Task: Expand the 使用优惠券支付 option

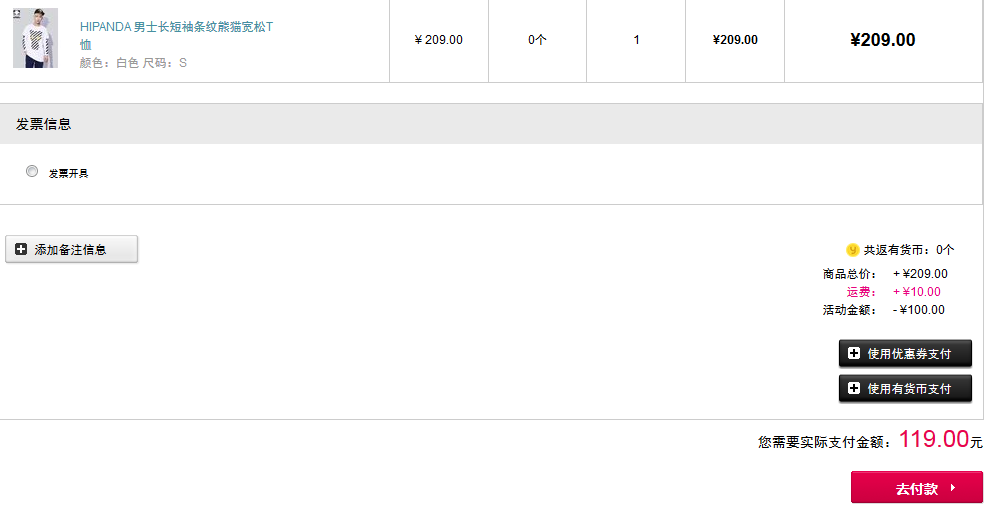Action: click(905, 354)
